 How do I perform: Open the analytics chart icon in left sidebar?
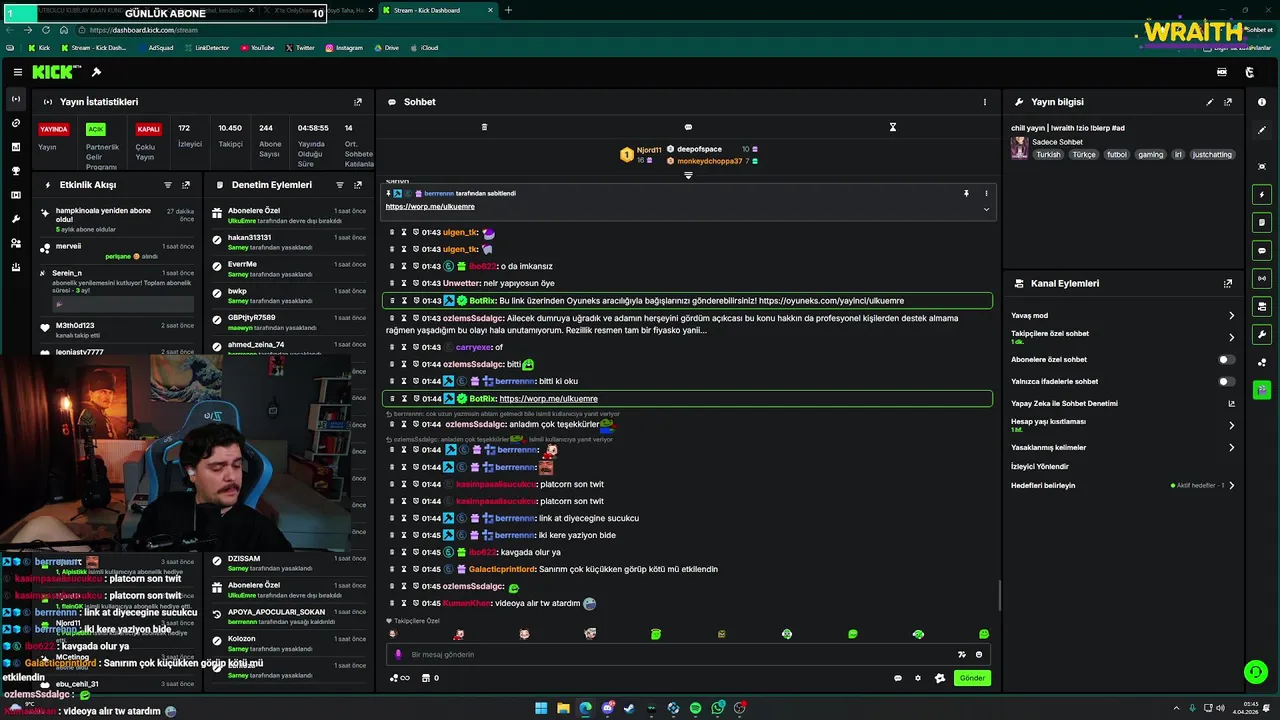point(15,147)
